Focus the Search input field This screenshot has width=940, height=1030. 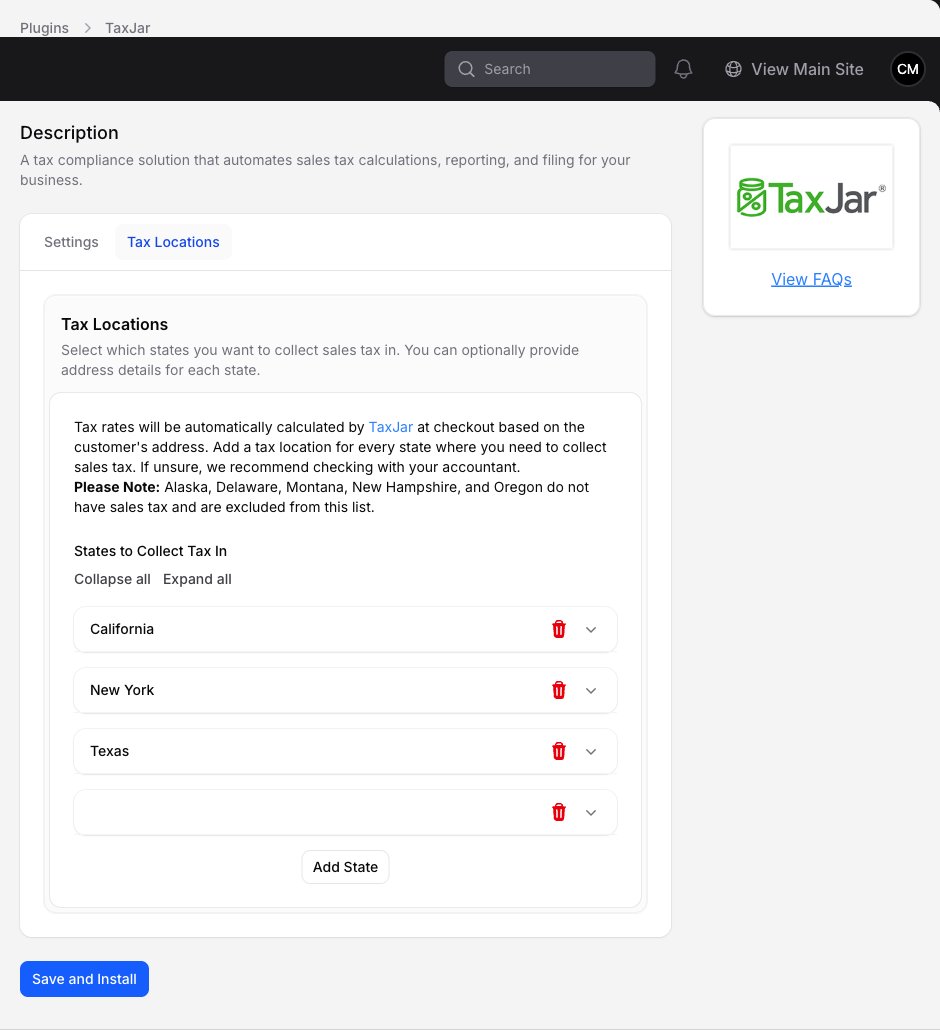tap(550, 69)
